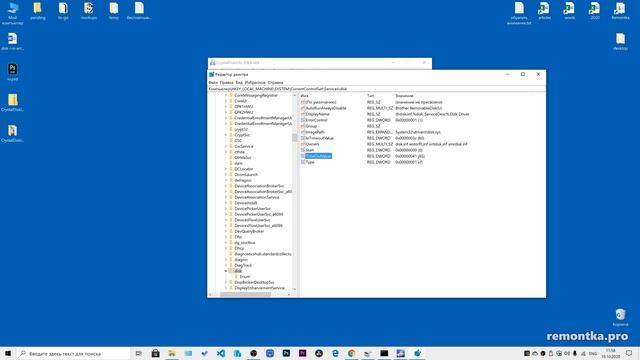The image size is (640, 360).
Task: Open the Windows Start menu
Action: (x=8, y=353)
